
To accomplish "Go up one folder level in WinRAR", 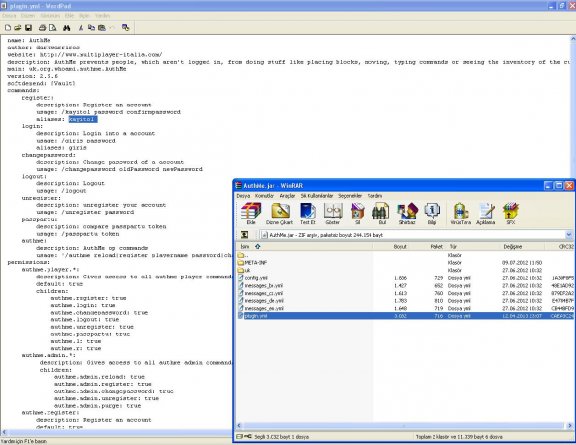I will pos(244,234).
